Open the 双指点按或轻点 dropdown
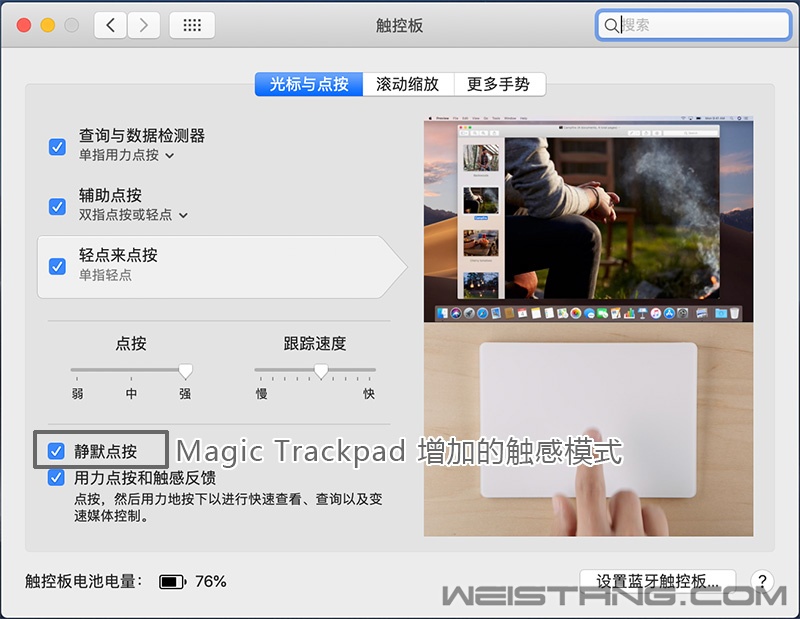This screenshot has width=800, height=619. coord(133,215)
